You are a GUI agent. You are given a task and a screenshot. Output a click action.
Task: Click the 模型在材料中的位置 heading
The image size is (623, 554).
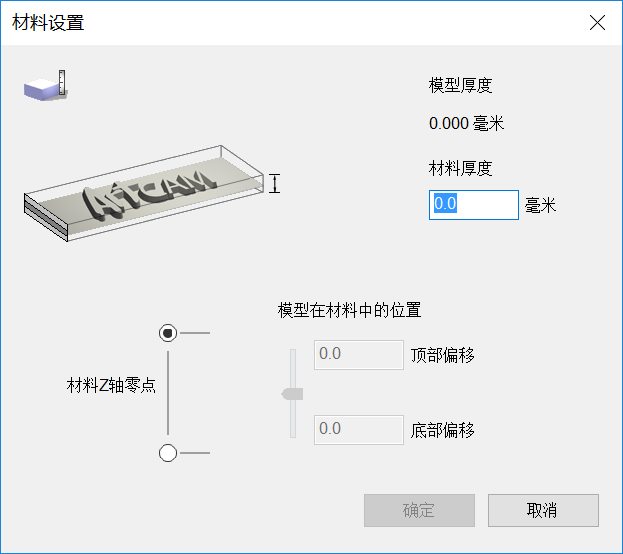pyautogui.click(x=349, y=310)
